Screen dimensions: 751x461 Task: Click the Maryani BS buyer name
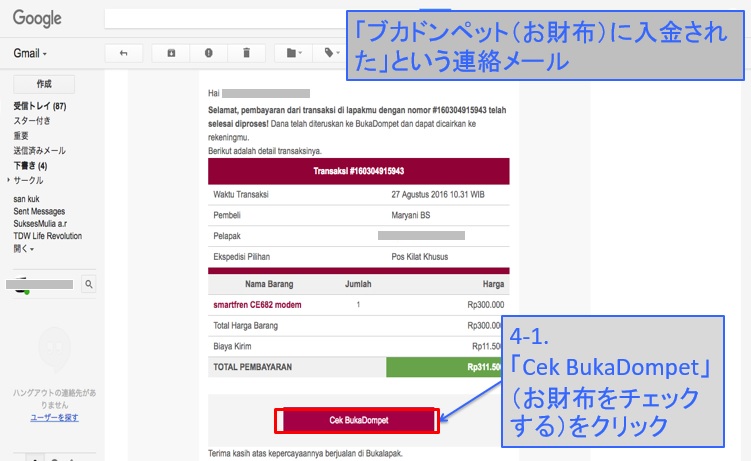410,215
